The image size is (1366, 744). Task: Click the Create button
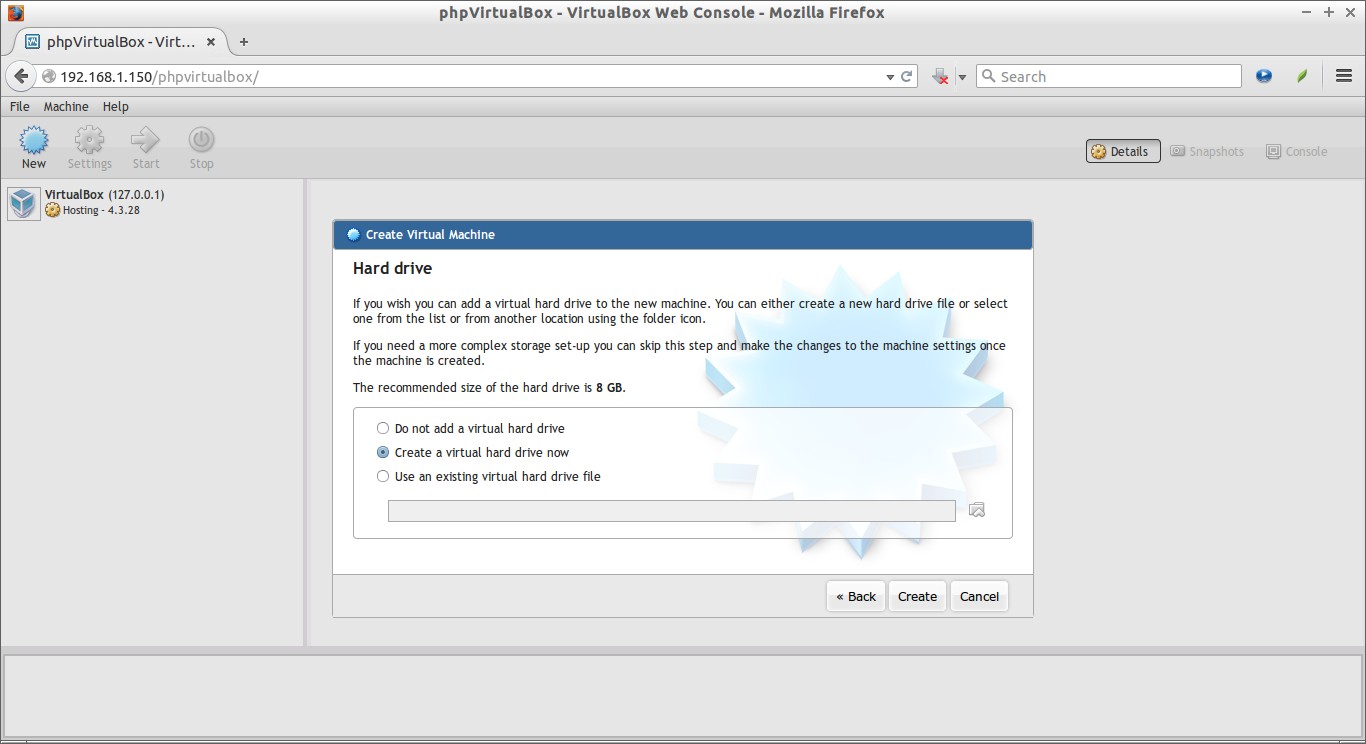pos(917,596)
